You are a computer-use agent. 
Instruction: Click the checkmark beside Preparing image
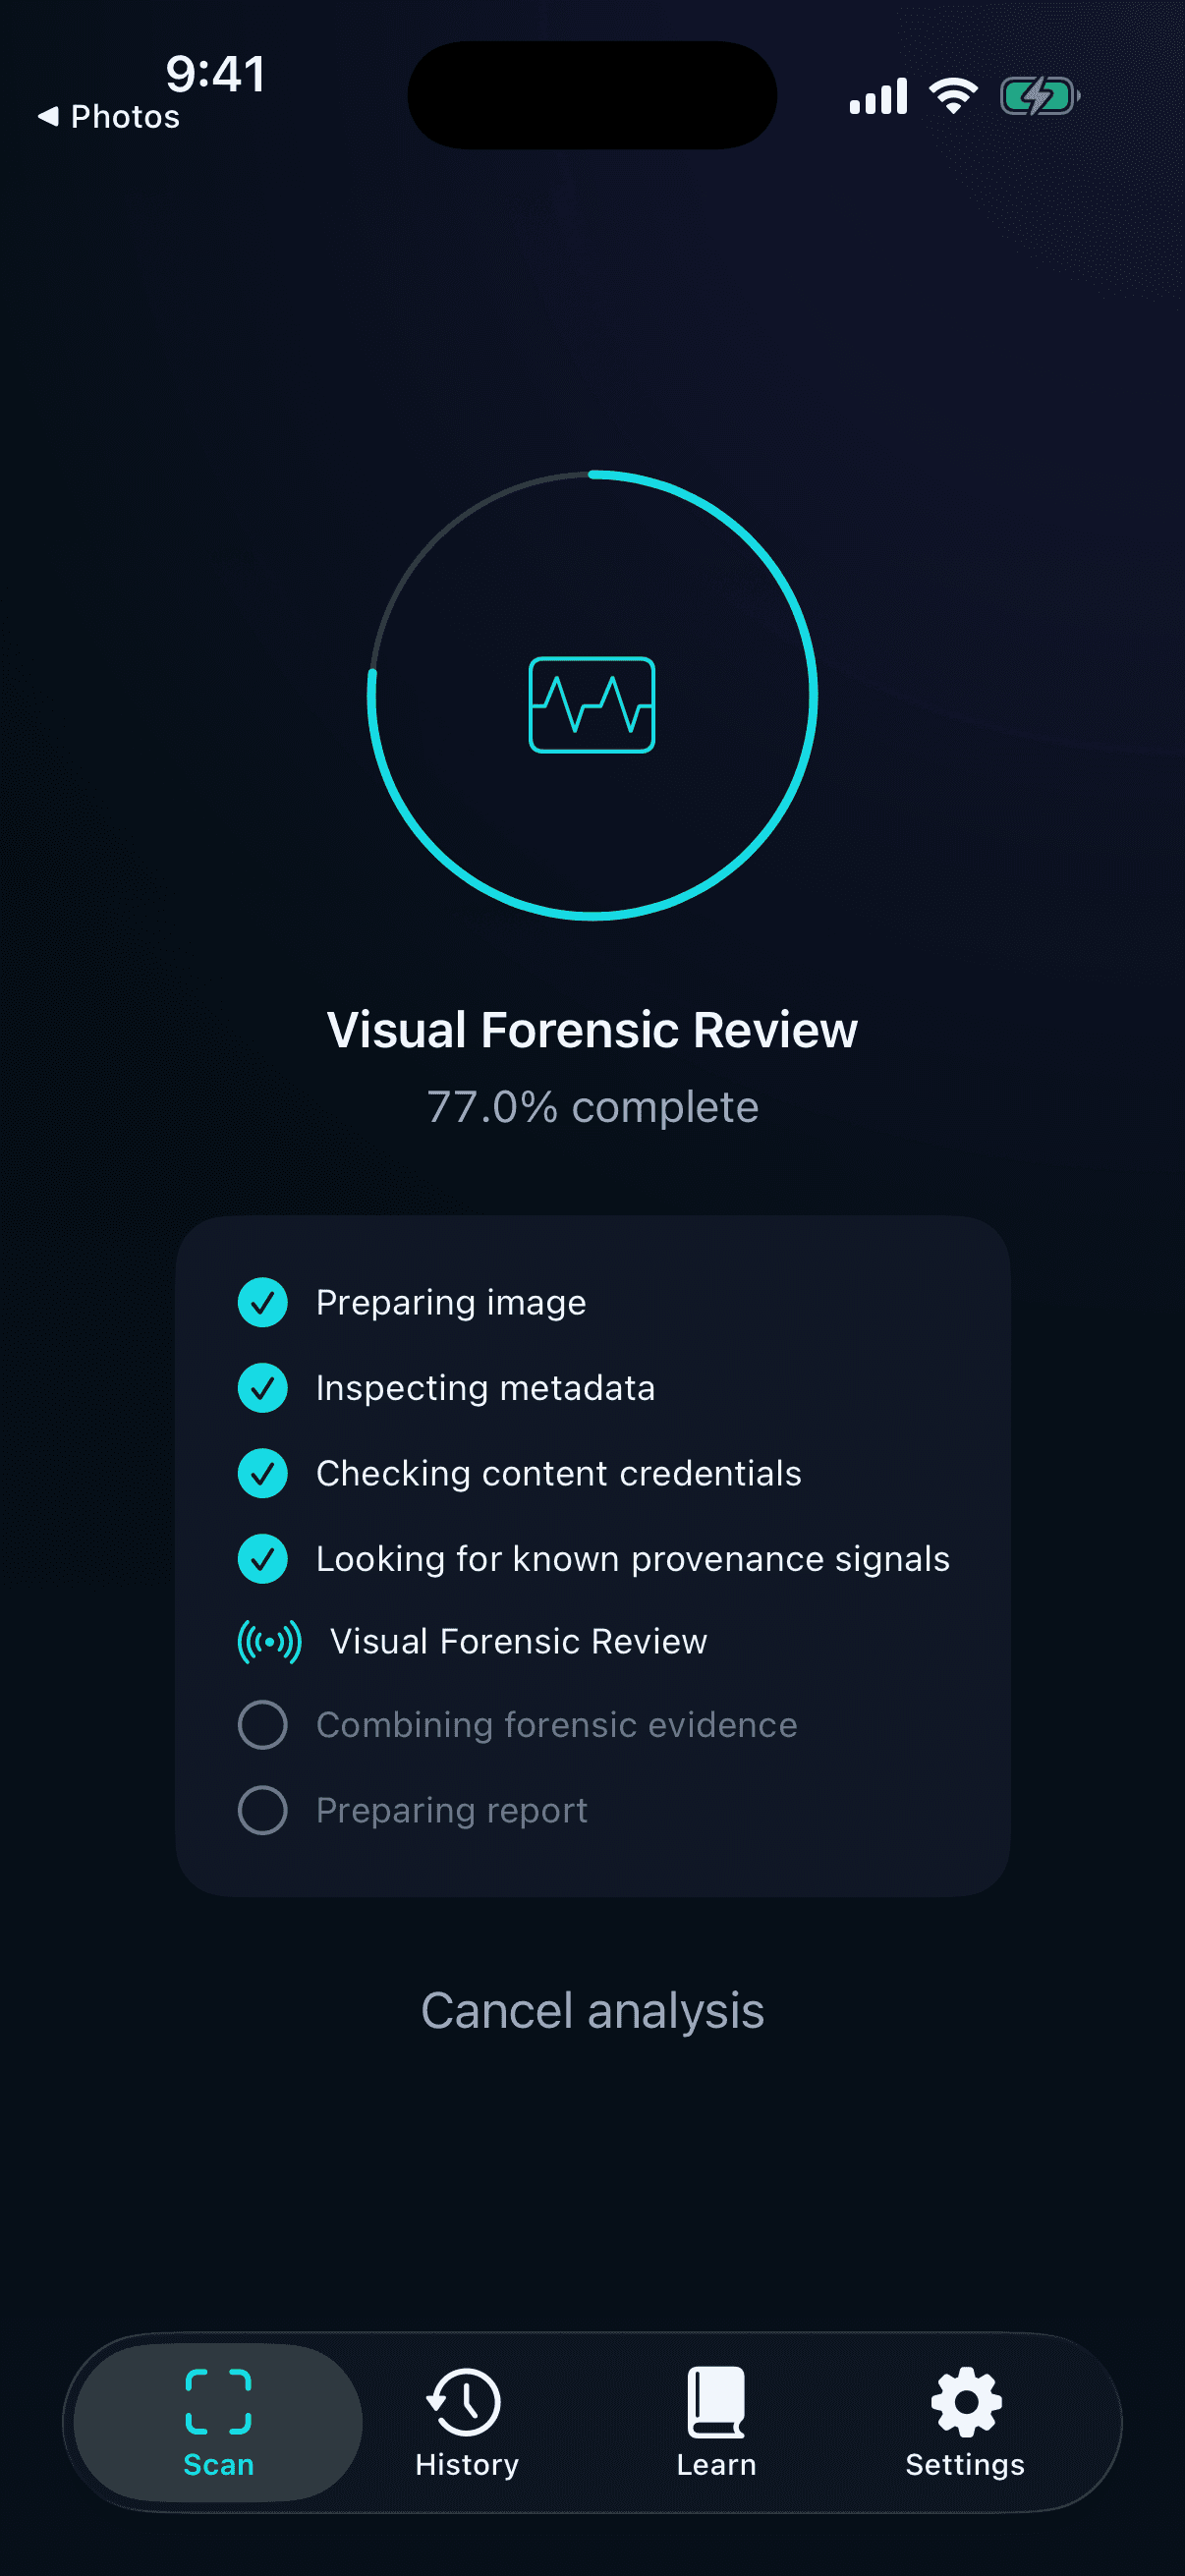(263, 1302)
